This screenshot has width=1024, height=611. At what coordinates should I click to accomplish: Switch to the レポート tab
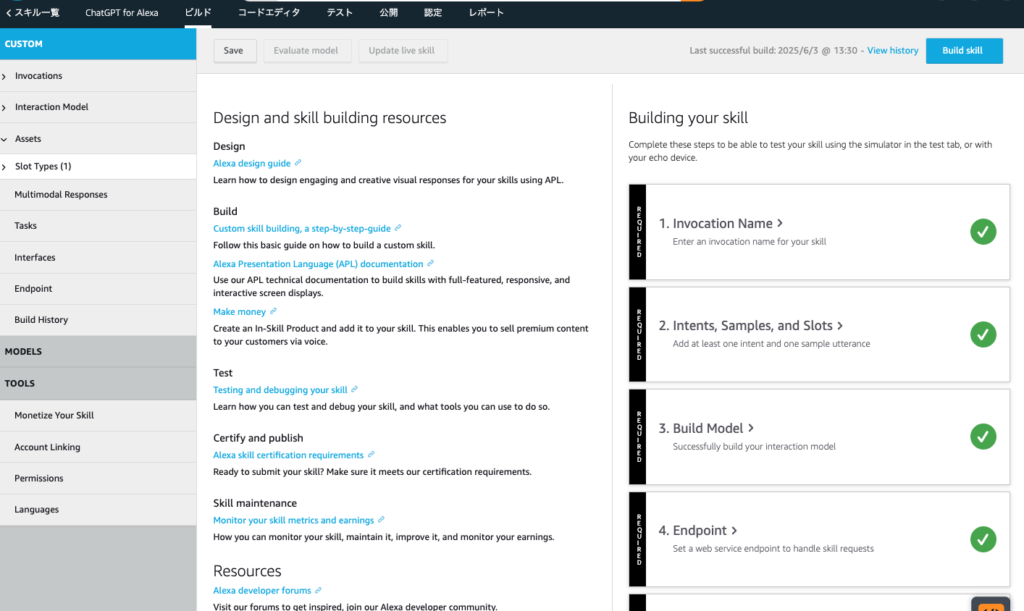[486, 12]
